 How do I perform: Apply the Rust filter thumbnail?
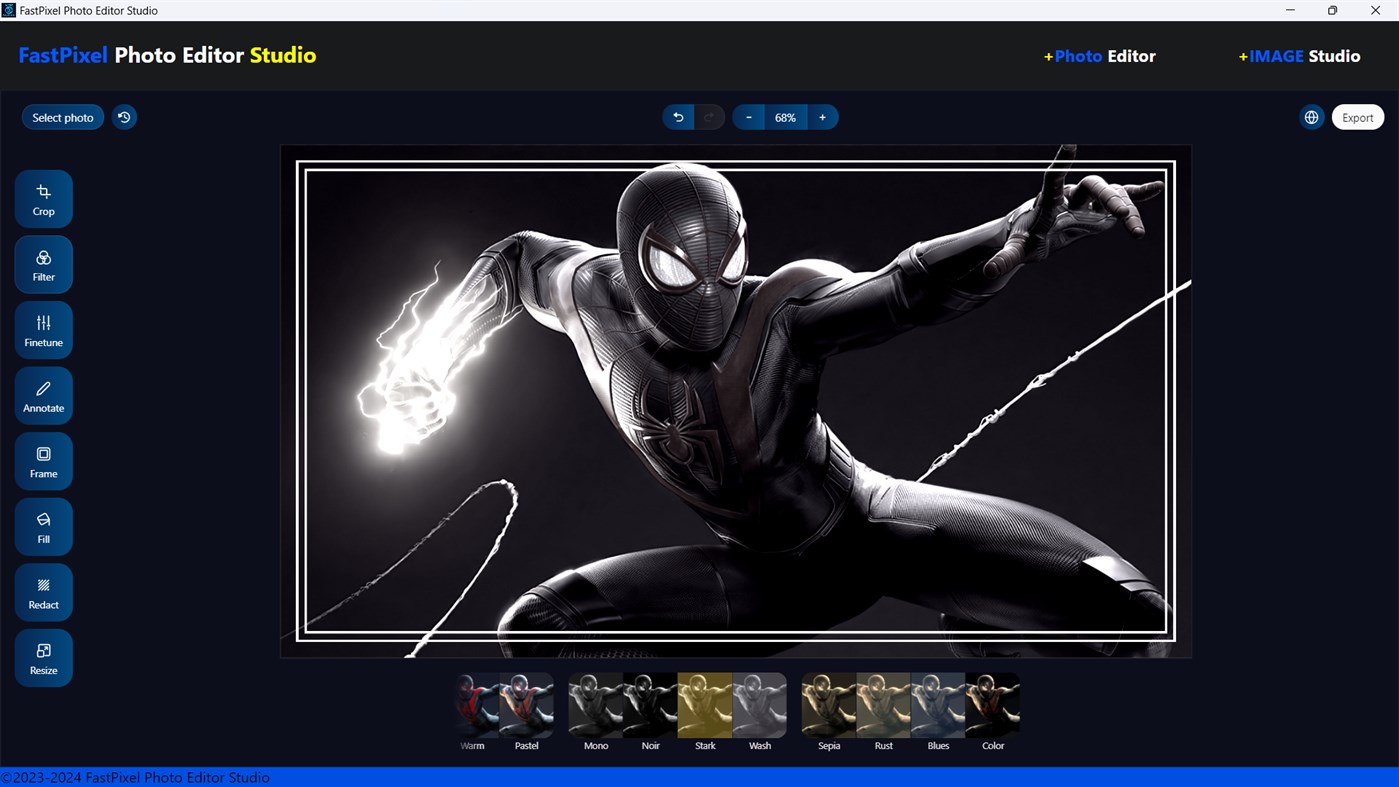(884, 712)
